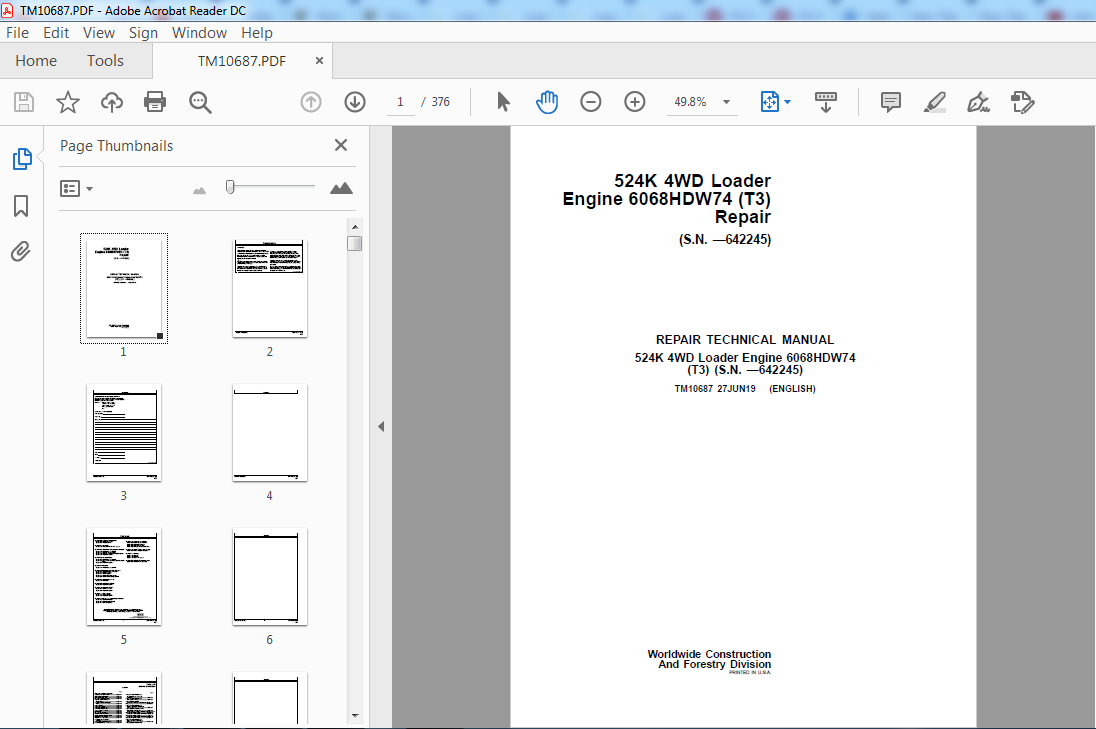This screenshot has width=1096, height=729.
Task: Add a comment with the speech bubble icon
Action: tap(890, 102)
